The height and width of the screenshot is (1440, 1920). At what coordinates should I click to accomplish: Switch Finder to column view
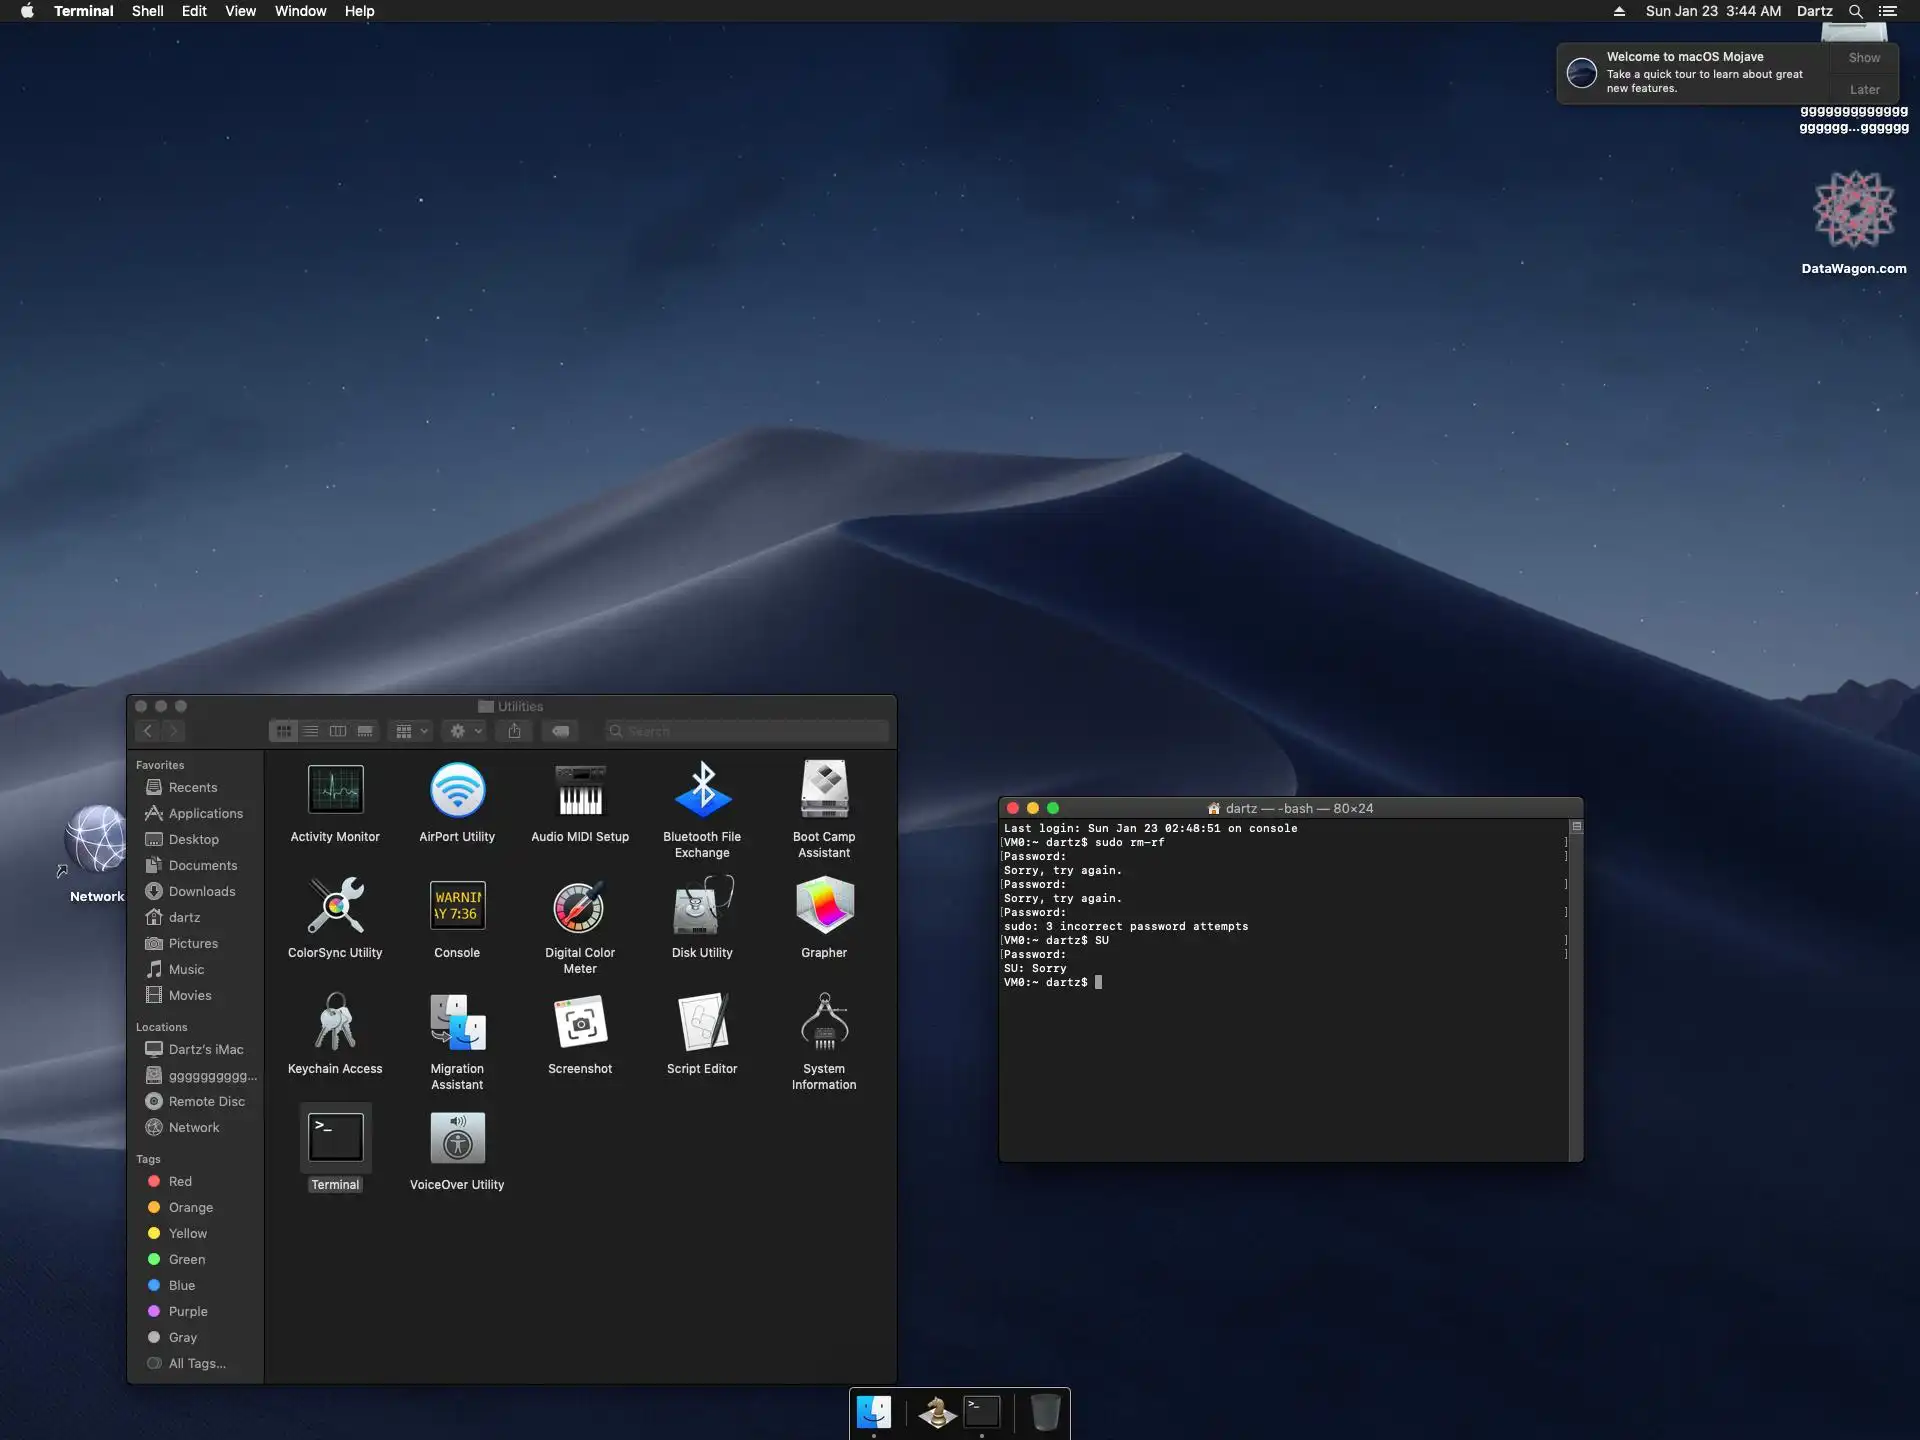pyautogui.click(x=338, y=731)
